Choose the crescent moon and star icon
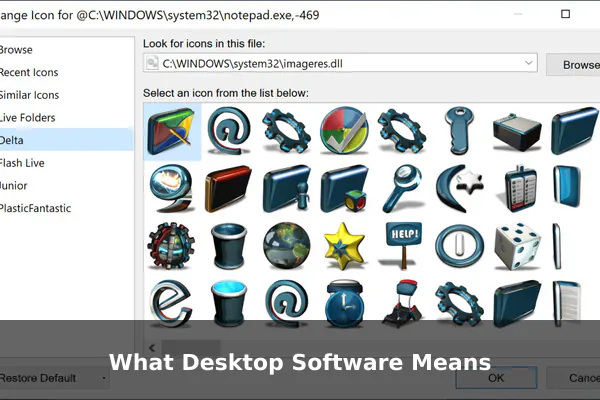The image size is (600, 400). coord(459,188)
